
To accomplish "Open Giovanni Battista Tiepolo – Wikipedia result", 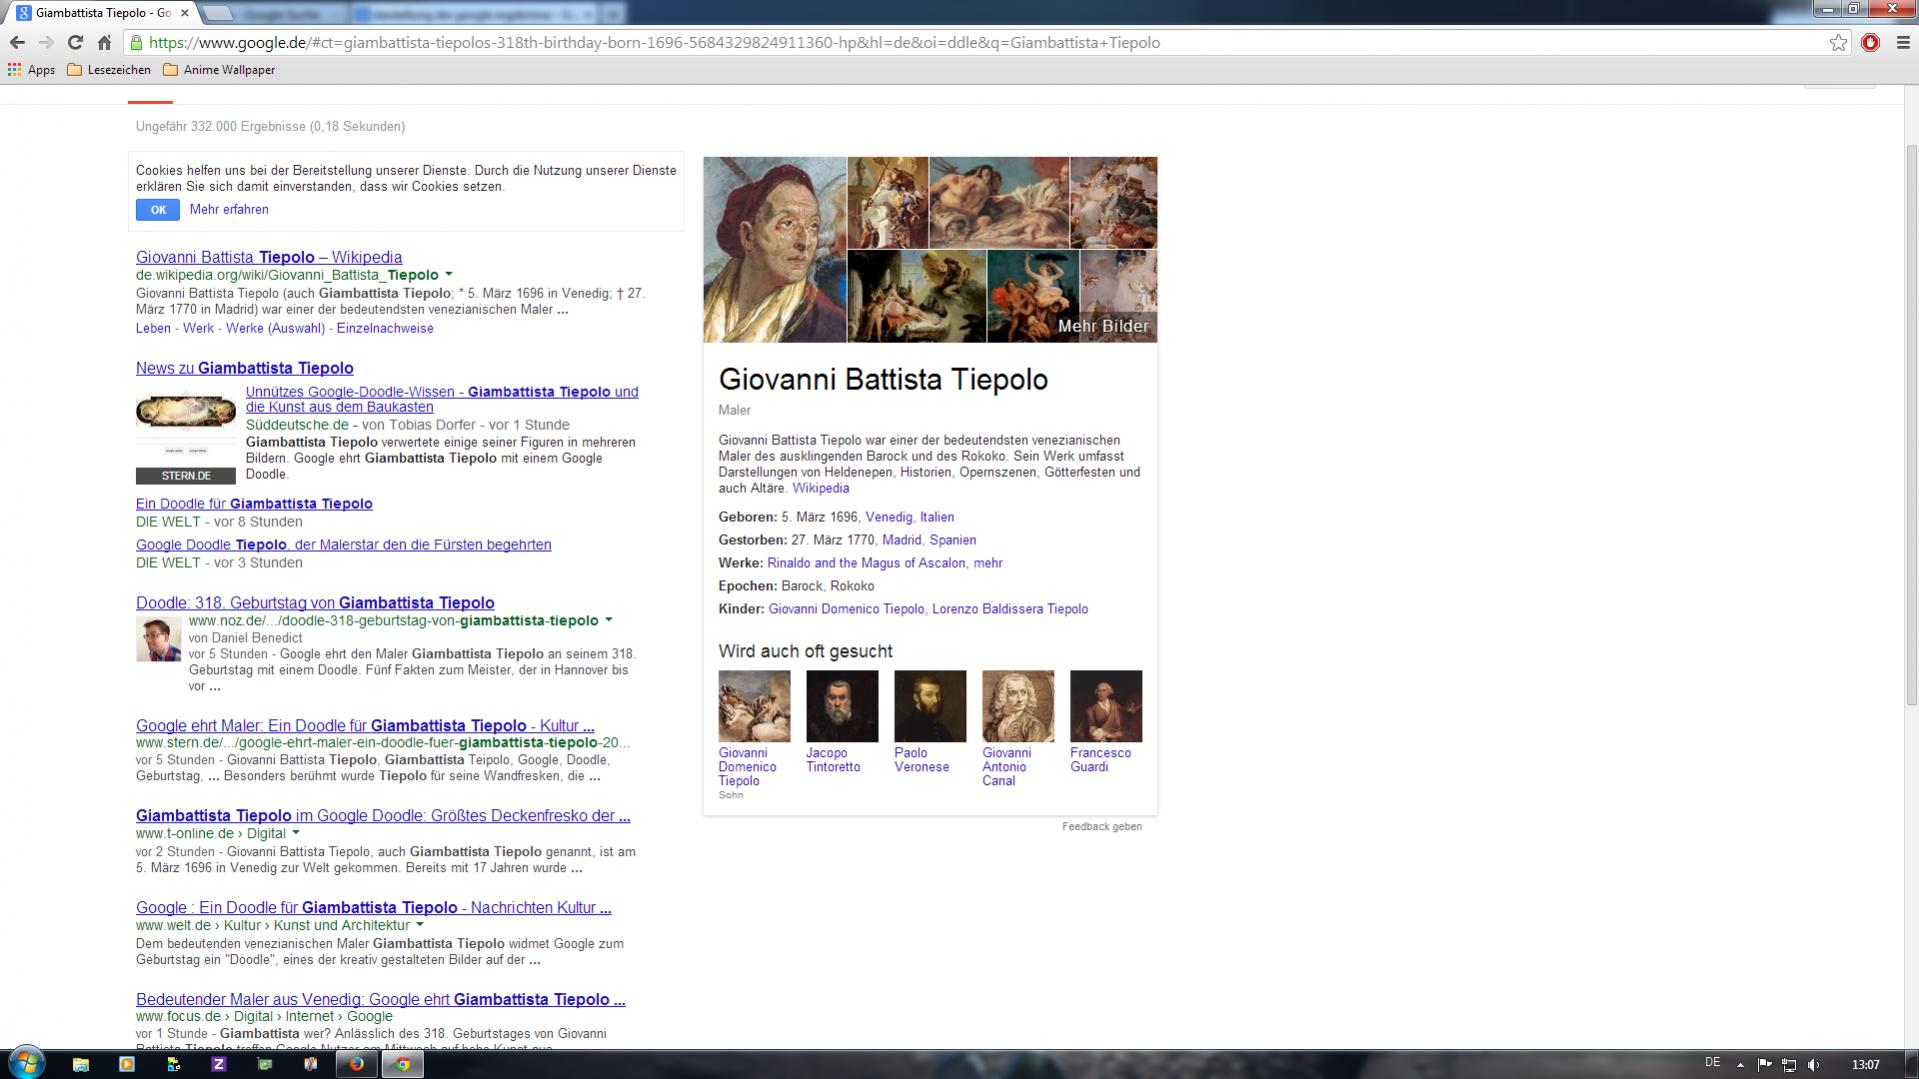I will (x=269, y=257).
